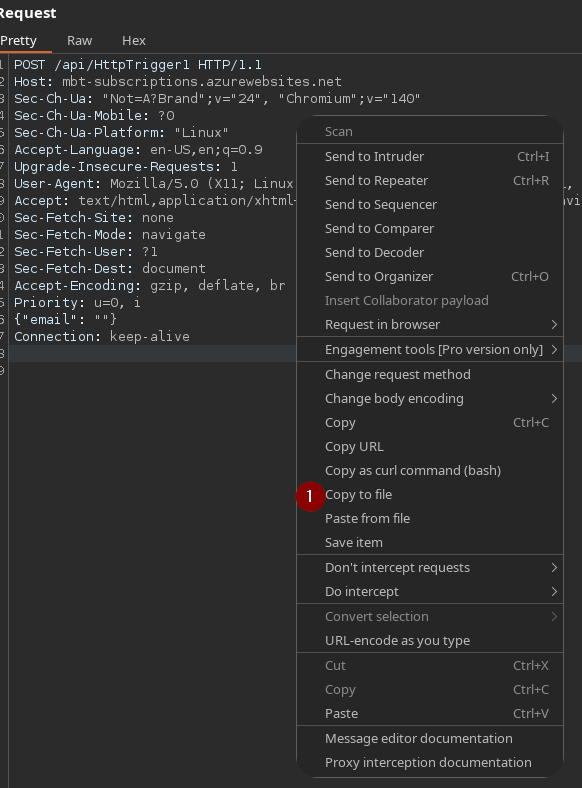This screenshot has width=582, height=788.
Task: Choose Send to Repeater
Action: pyautogui.click(x=430, y=180)
